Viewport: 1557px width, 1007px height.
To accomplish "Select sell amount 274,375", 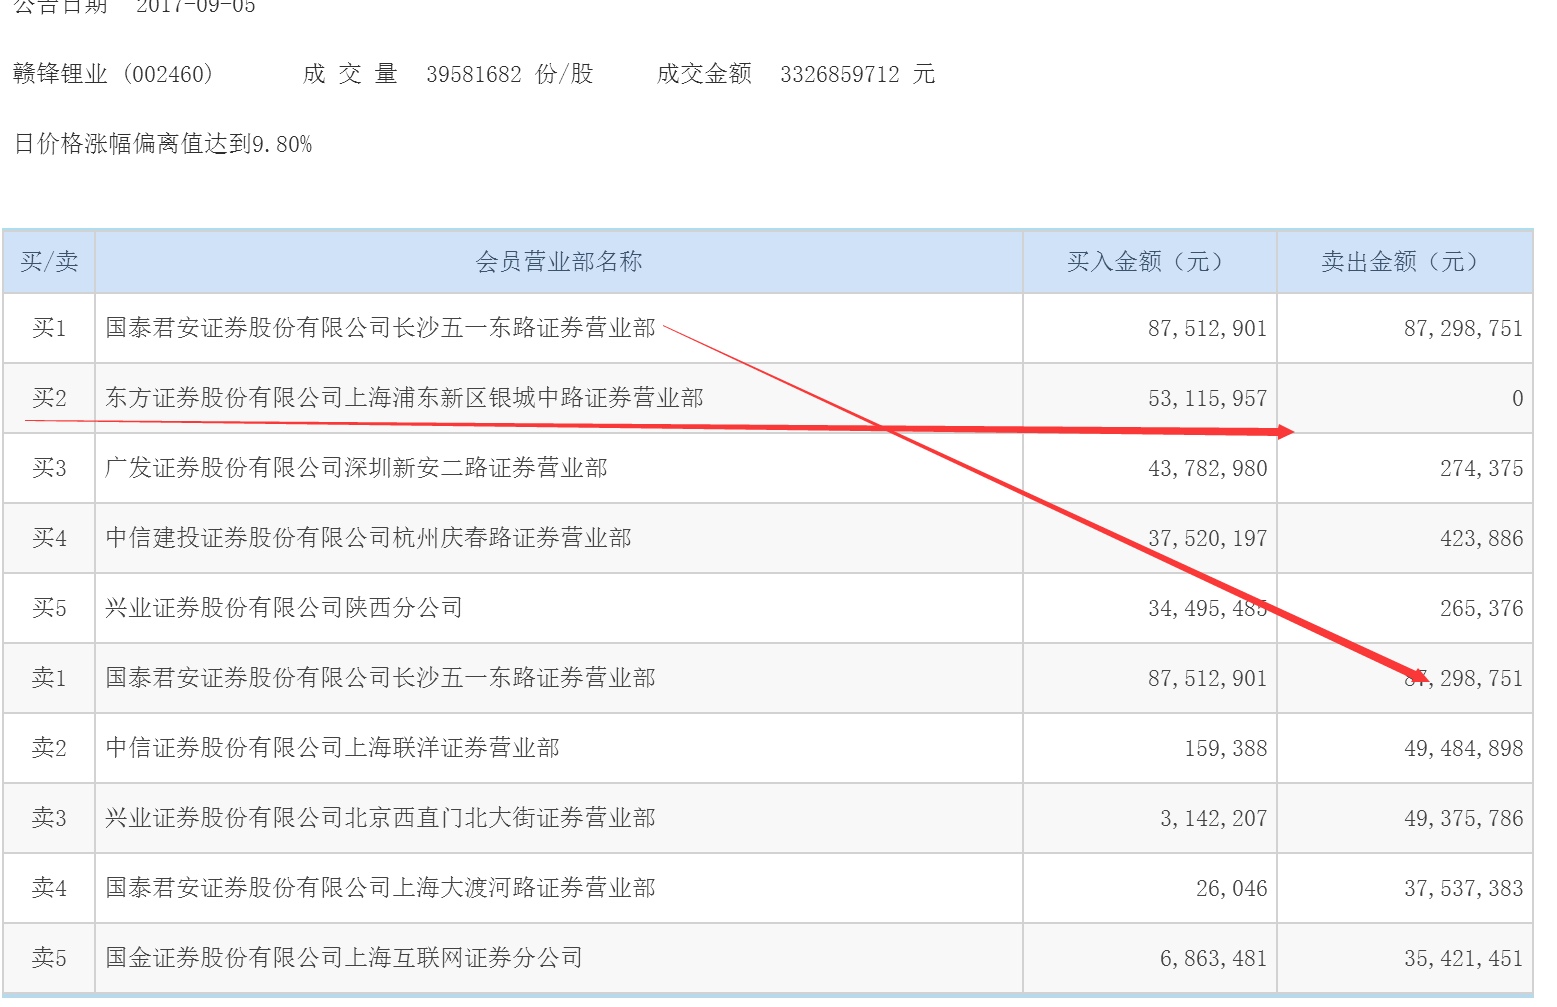I will 1482,469.
